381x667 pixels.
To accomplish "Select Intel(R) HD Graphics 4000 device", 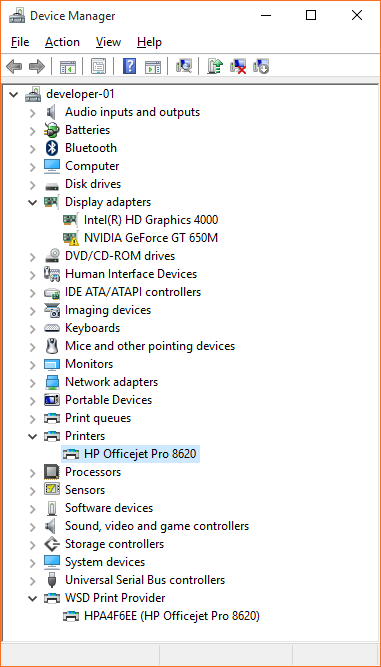I will click(151, 220).
